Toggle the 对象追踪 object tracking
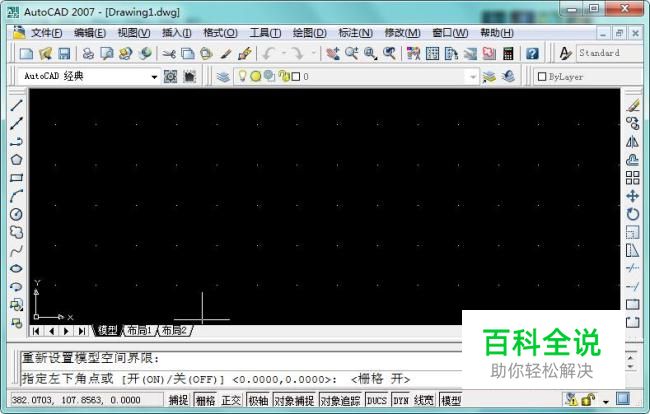Viewport: 650px width, 414px height. [341, 400]
